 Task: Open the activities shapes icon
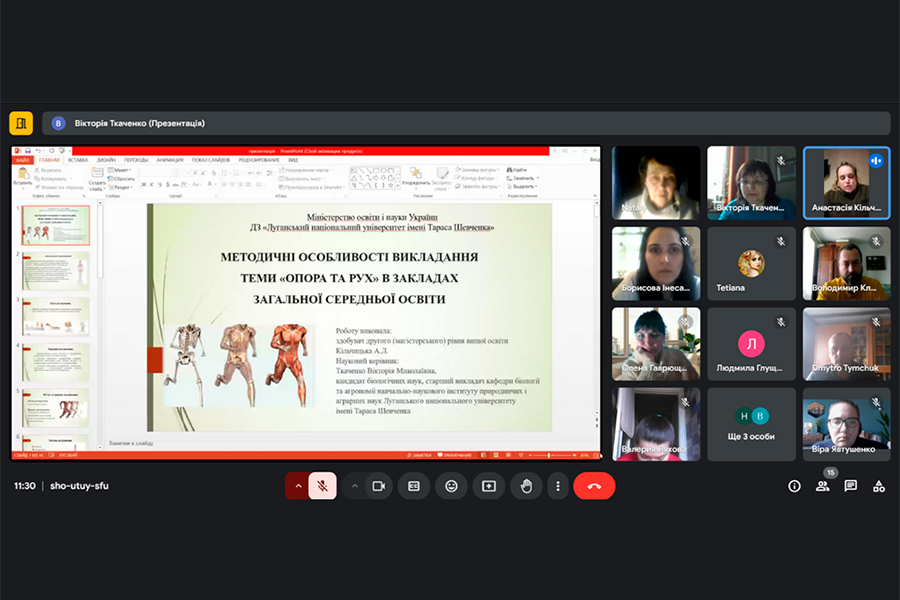pyautogui.click(x=879, y=486)
